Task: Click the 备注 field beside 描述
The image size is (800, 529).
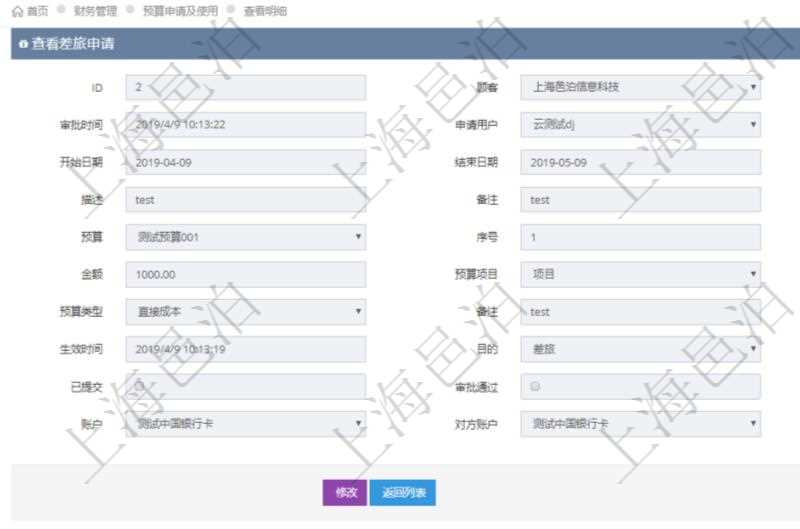Action: 640,199
